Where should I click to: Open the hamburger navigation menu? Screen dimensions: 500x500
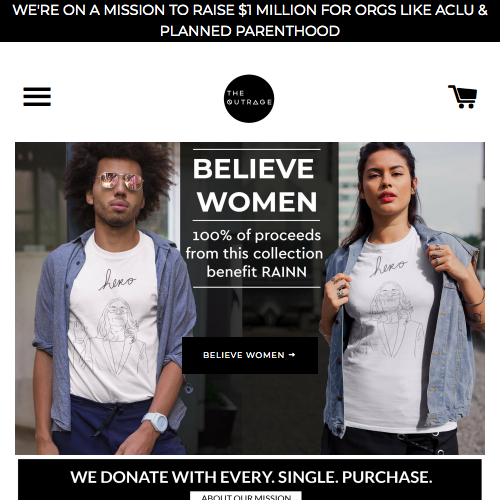click(37, 97)
